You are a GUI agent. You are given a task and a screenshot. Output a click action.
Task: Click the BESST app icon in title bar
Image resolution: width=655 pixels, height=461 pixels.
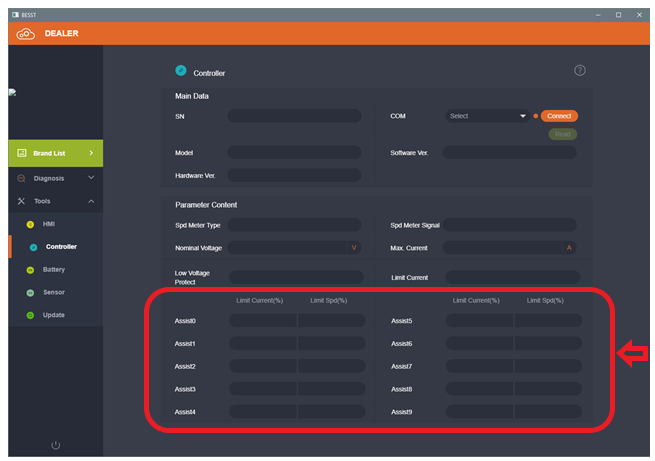15,15
